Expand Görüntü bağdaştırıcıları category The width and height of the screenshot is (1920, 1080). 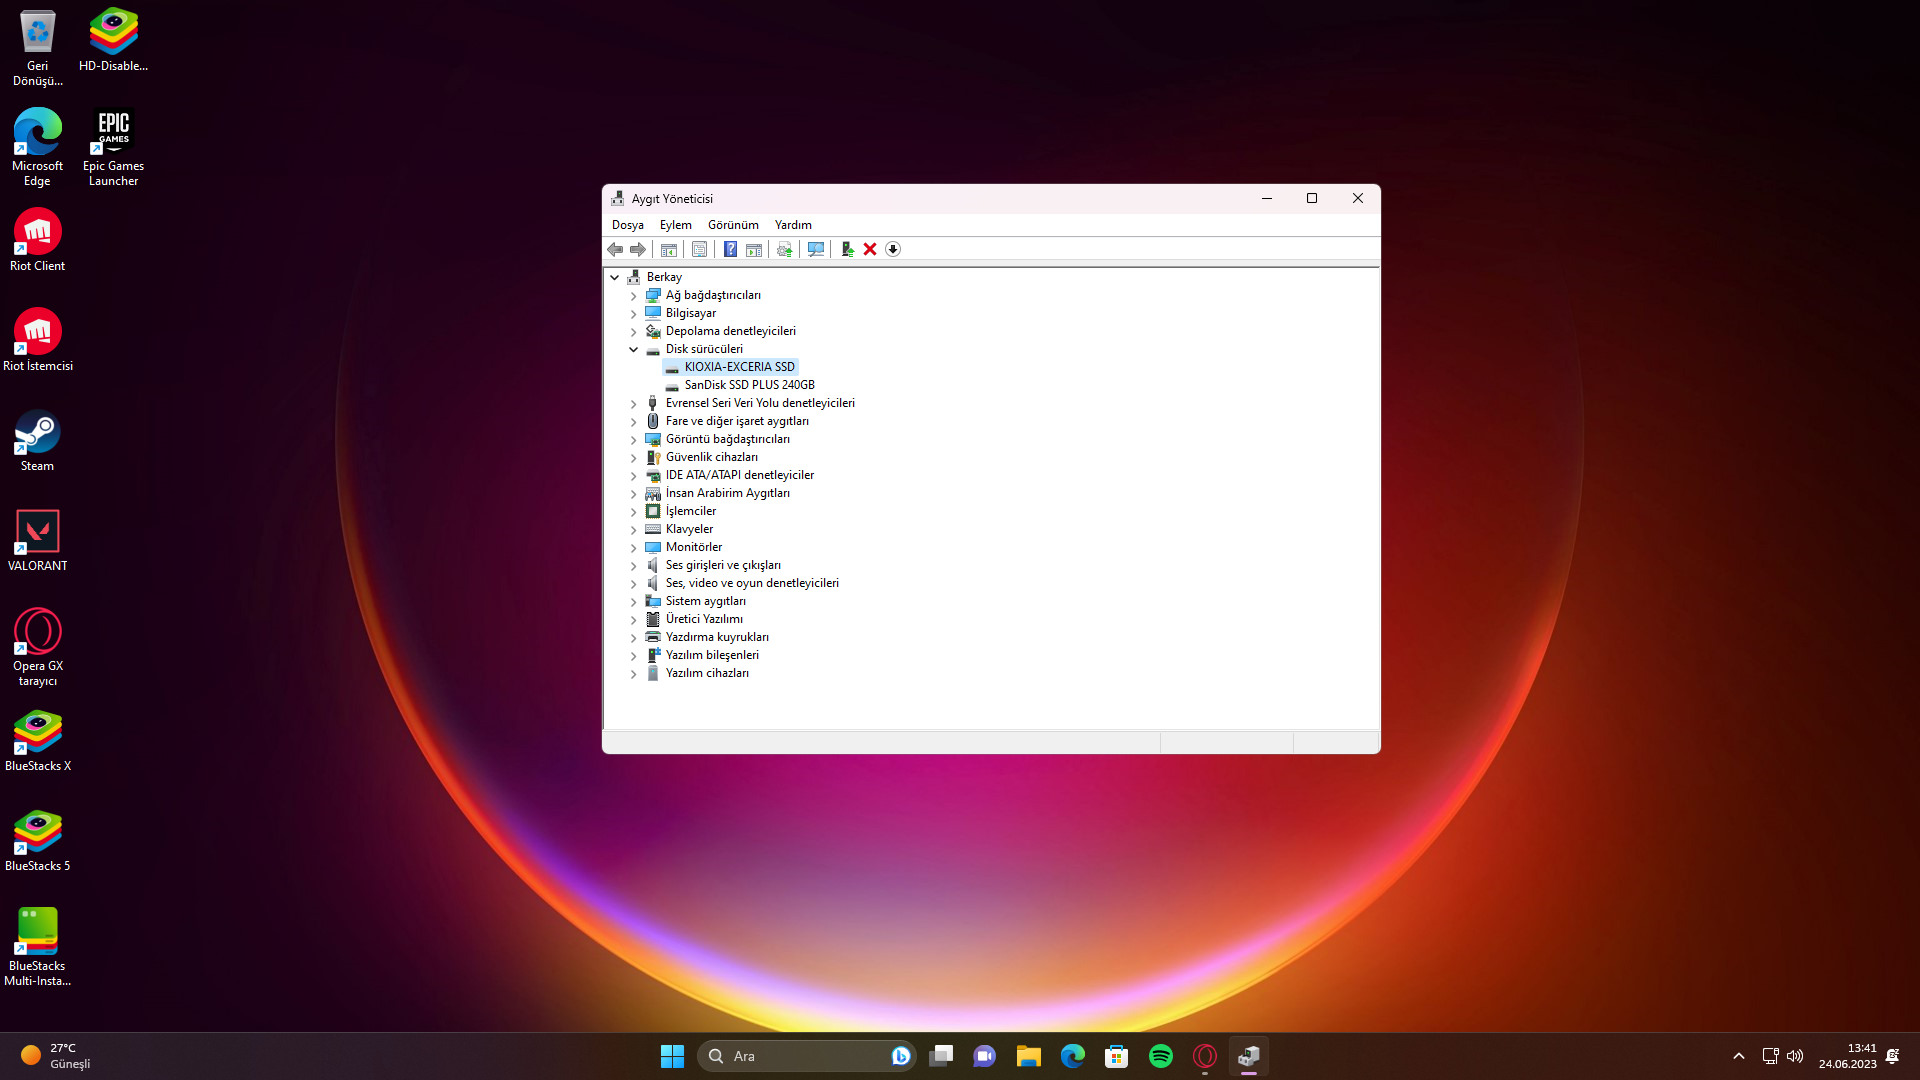tap(633, 440)
